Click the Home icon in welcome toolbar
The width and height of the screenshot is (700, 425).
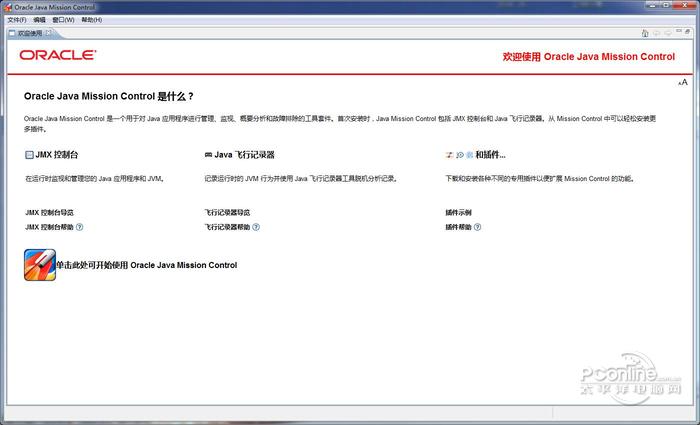(x=645, y=33)
